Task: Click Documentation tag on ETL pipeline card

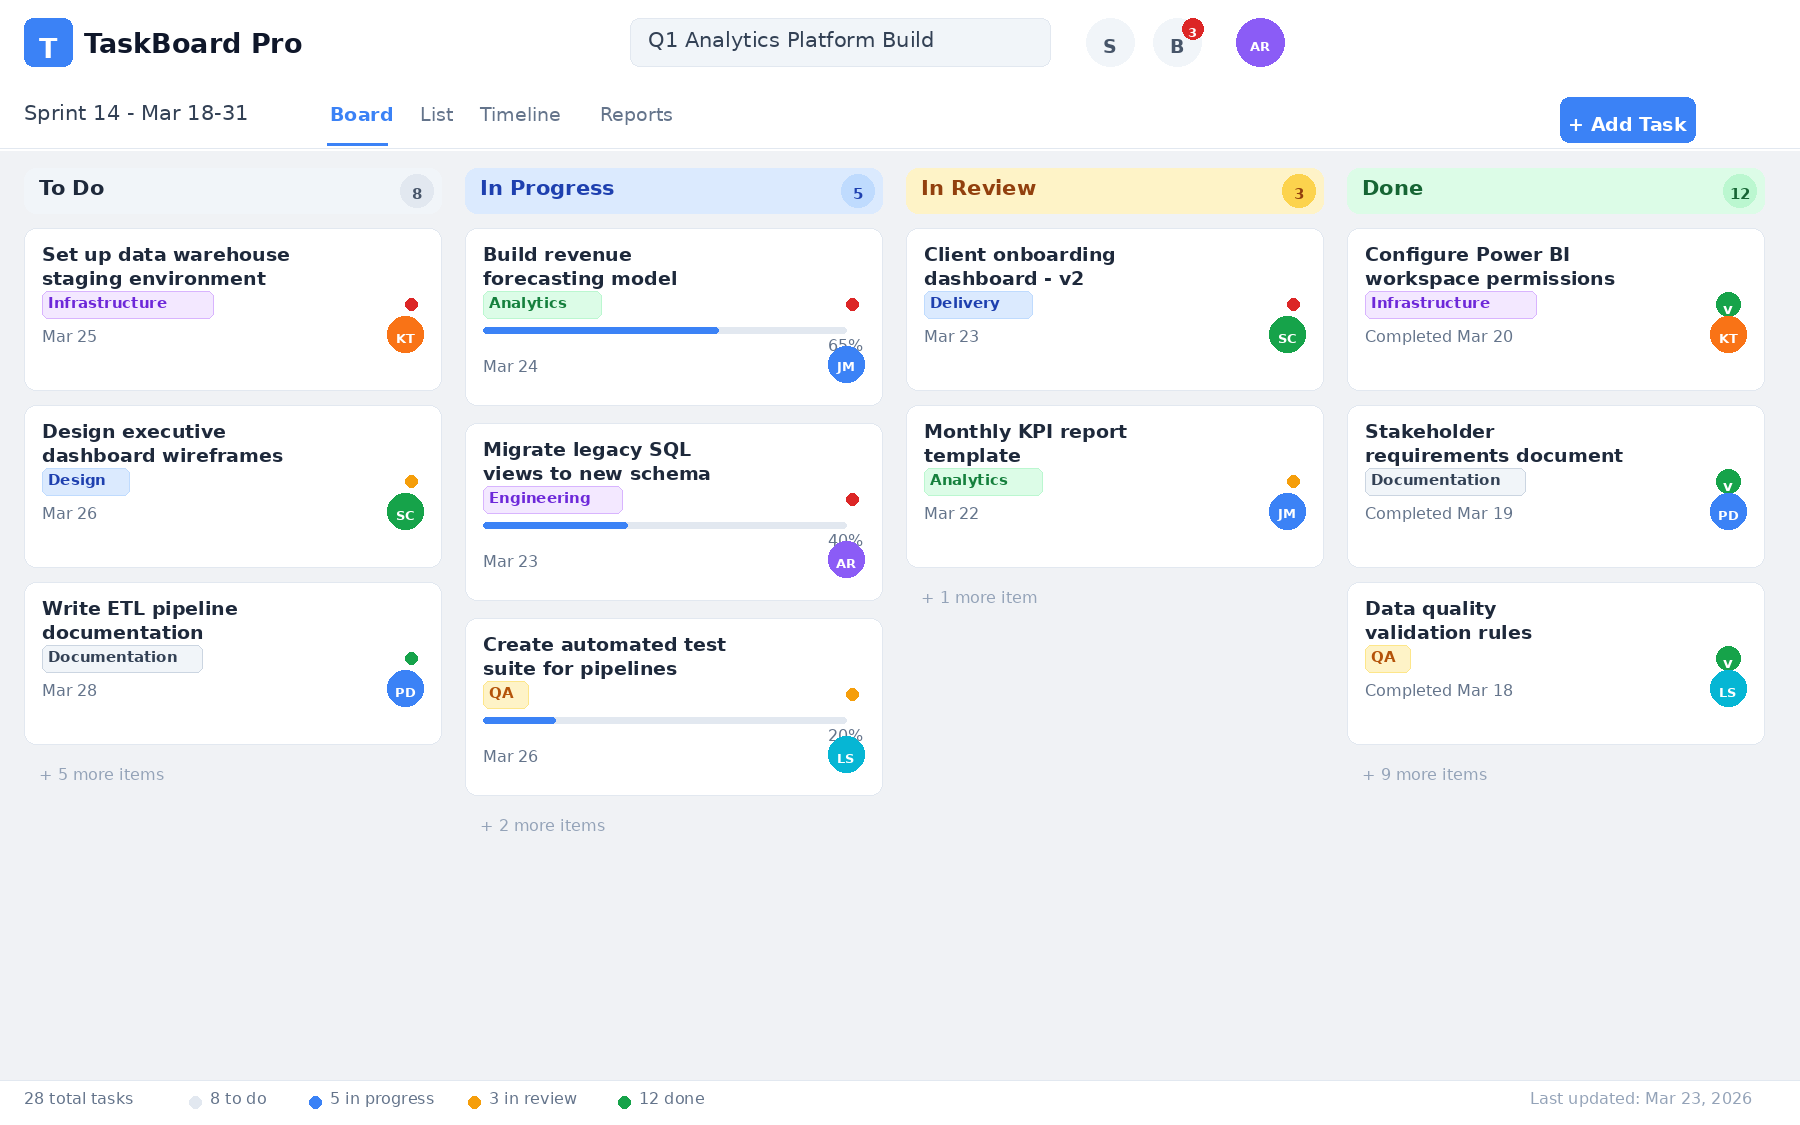Action: 122,658
